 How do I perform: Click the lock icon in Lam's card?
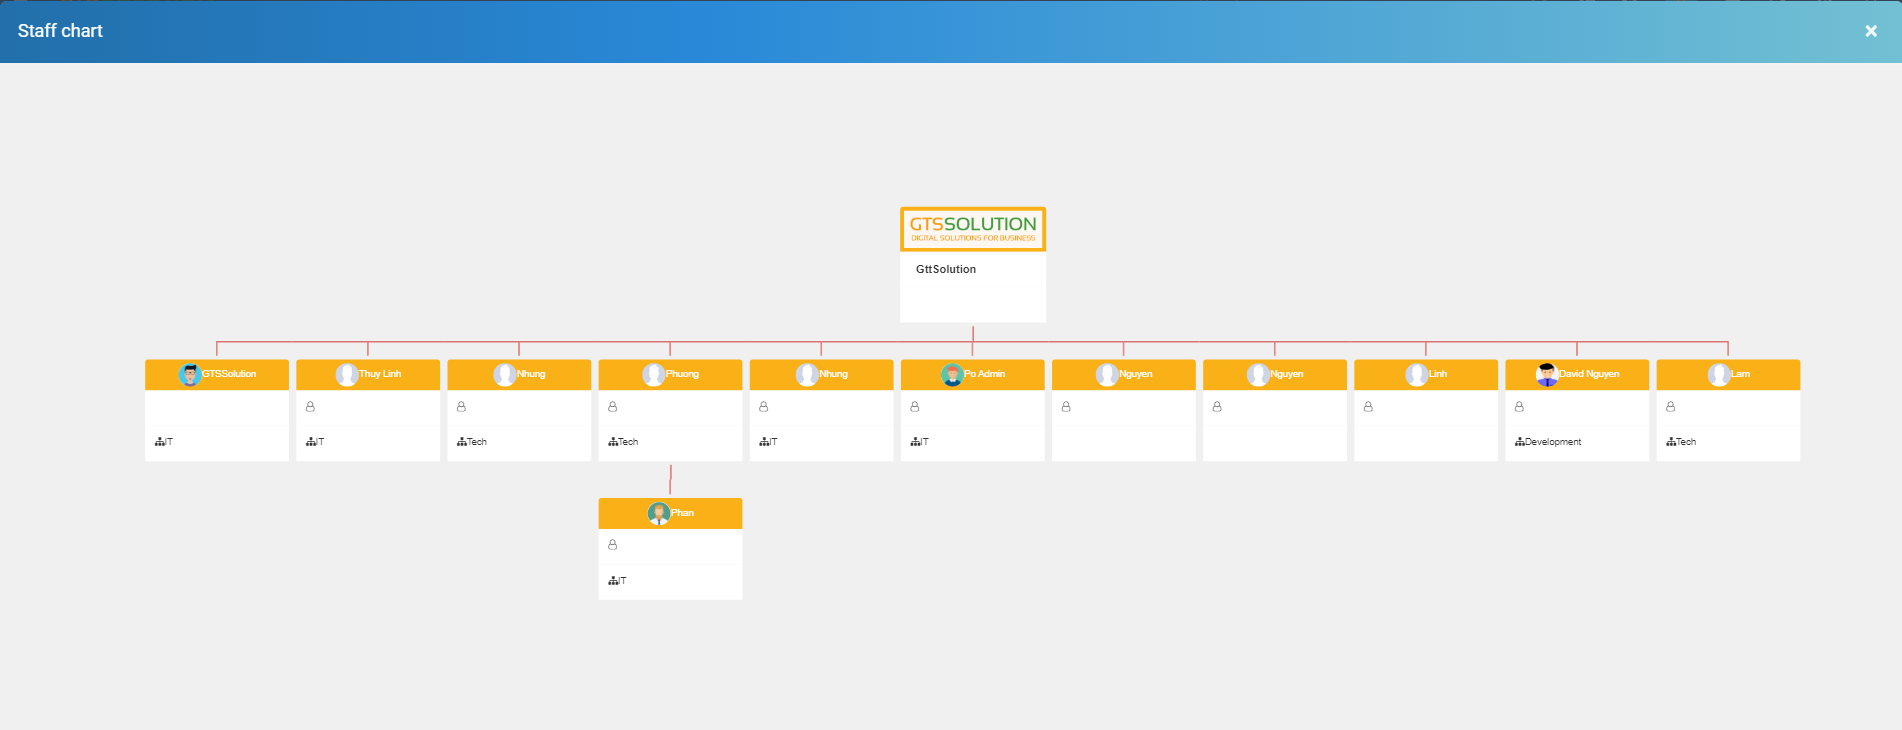point(1670,407)
